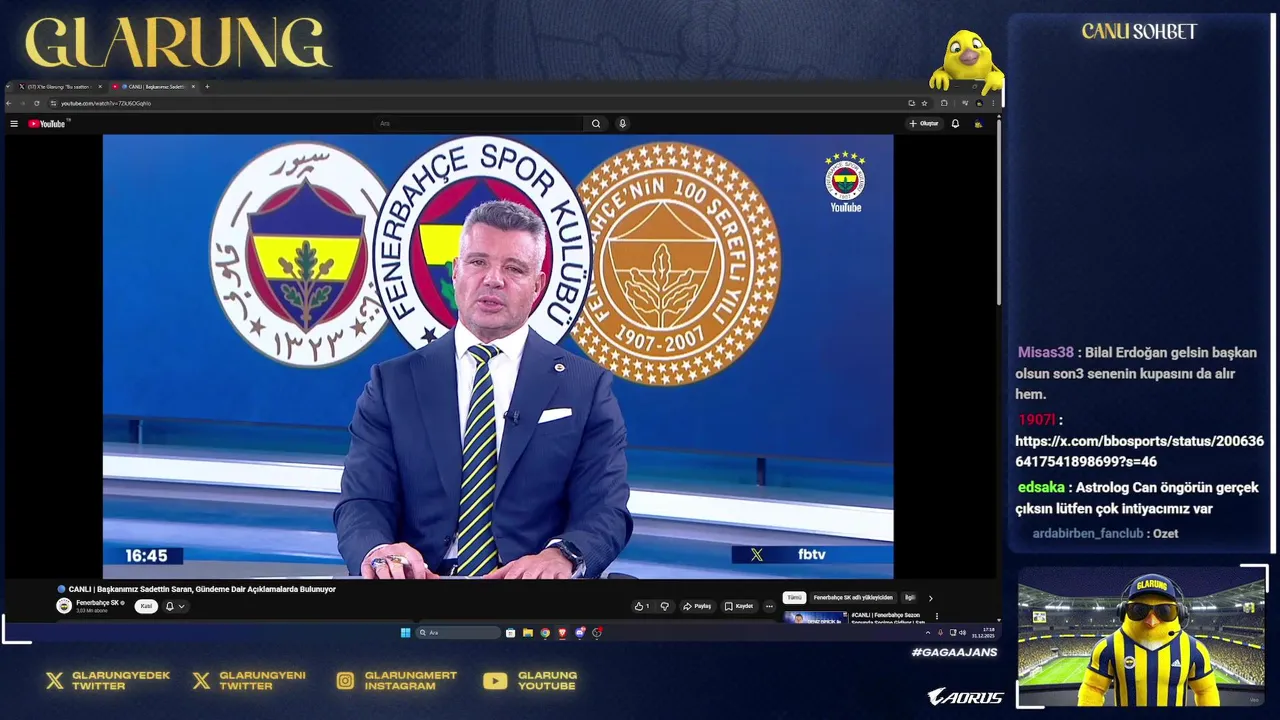Start YouTube voice search with microphone
The height and width of the screenshot is (720, 1280).
click(622, 124)
